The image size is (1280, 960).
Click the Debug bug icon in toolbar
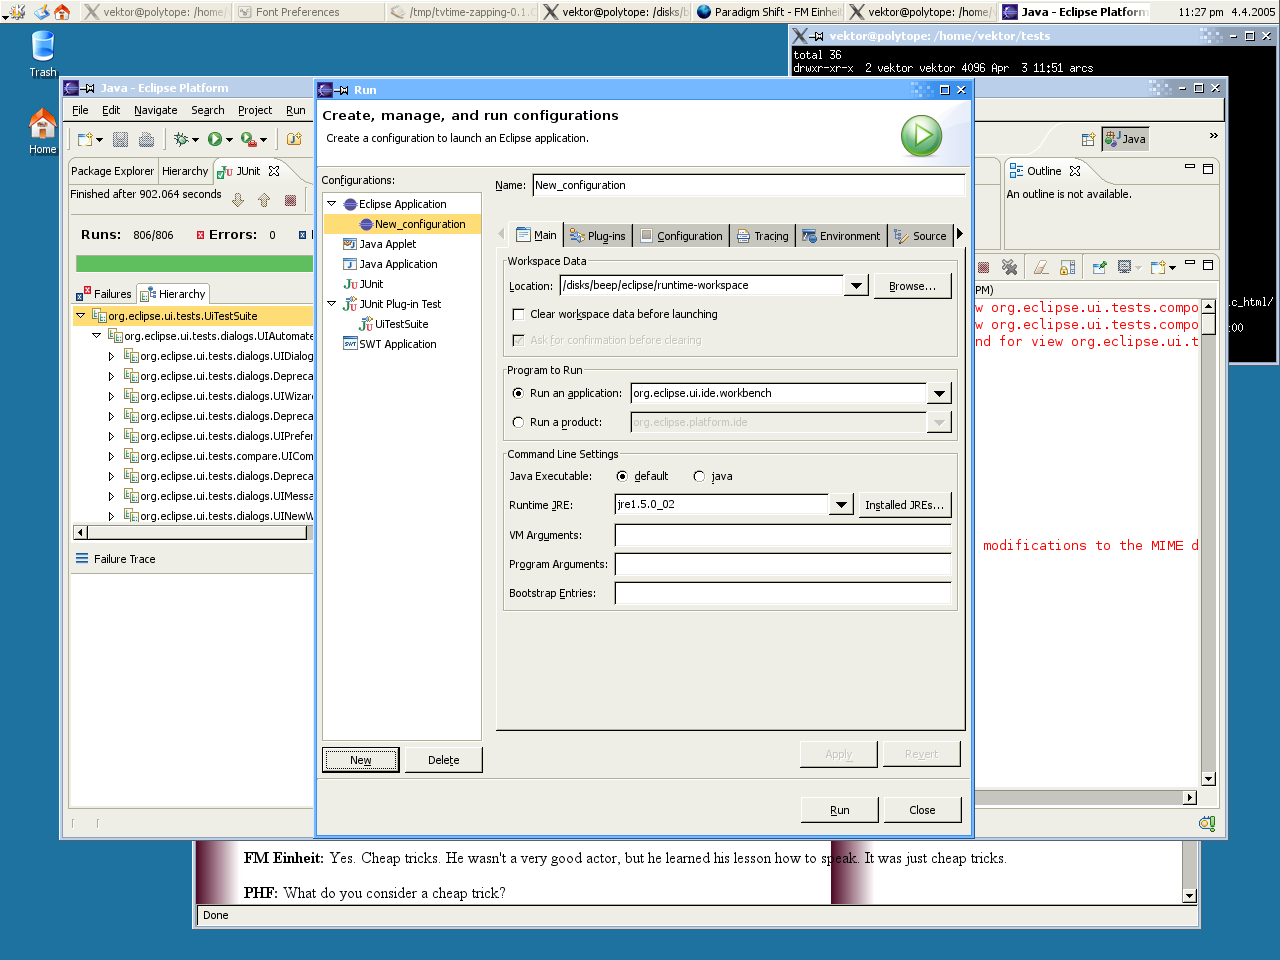coord(181,139)
